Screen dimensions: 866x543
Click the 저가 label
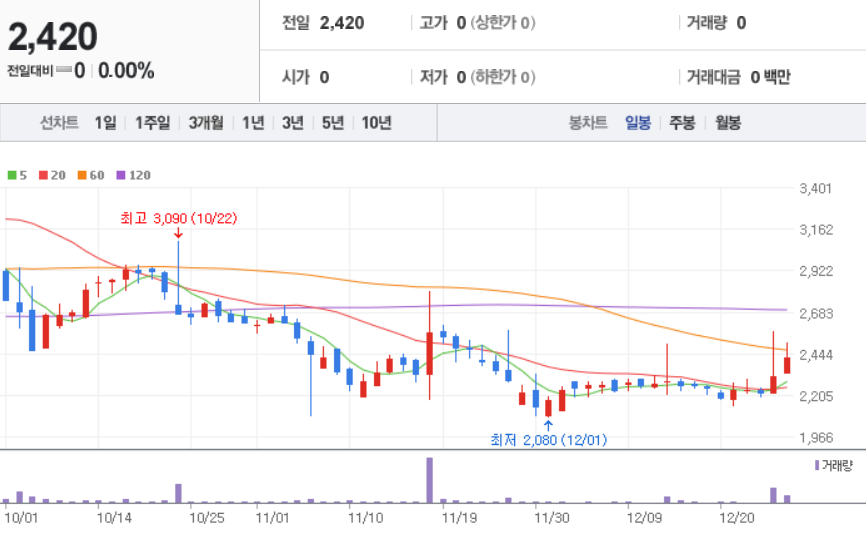[434, 77]
